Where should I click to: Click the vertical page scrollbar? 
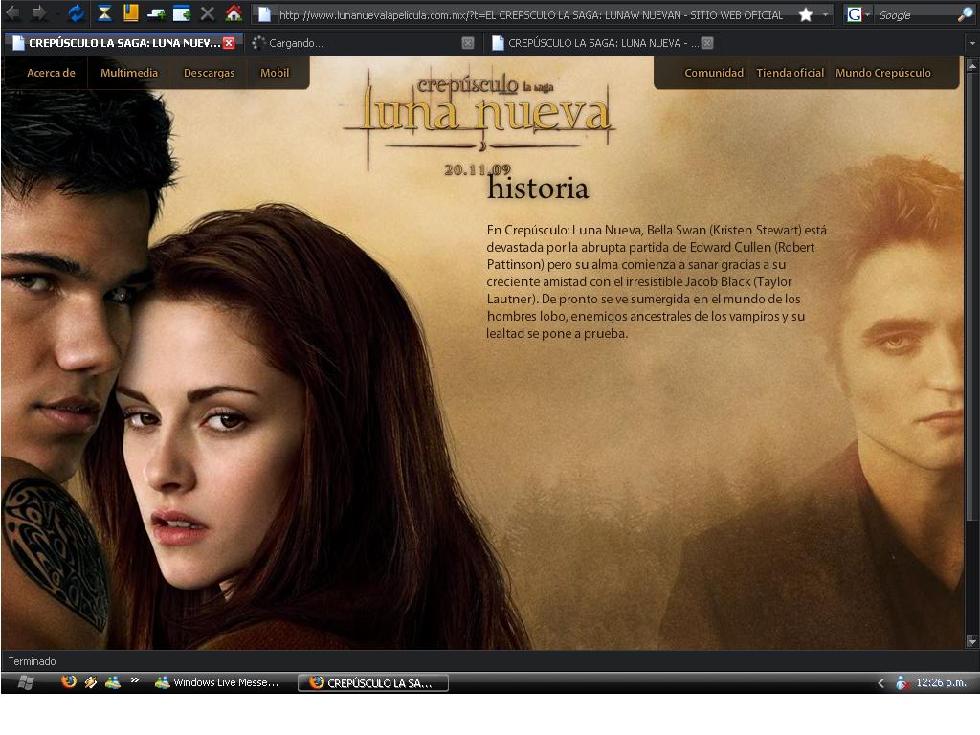point(972,300)
